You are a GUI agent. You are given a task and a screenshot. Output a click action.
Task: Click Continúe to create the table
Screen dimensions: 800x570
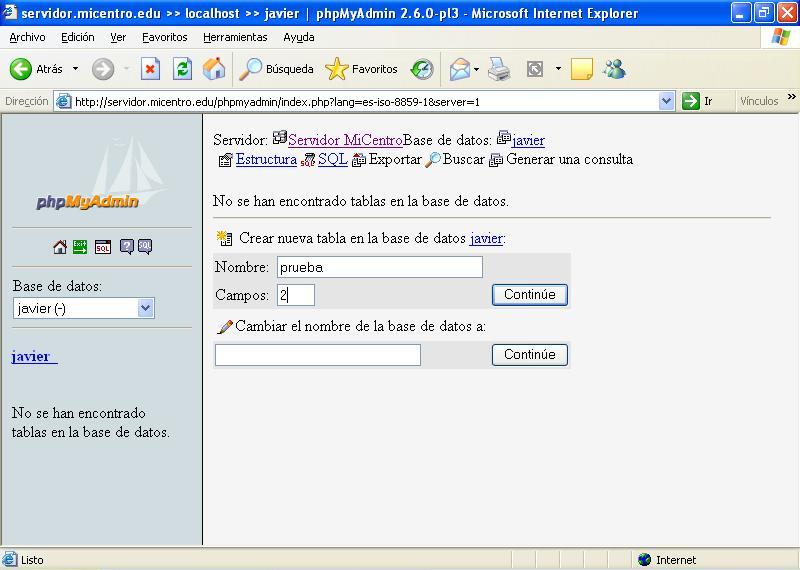click(x=529, y=294)
